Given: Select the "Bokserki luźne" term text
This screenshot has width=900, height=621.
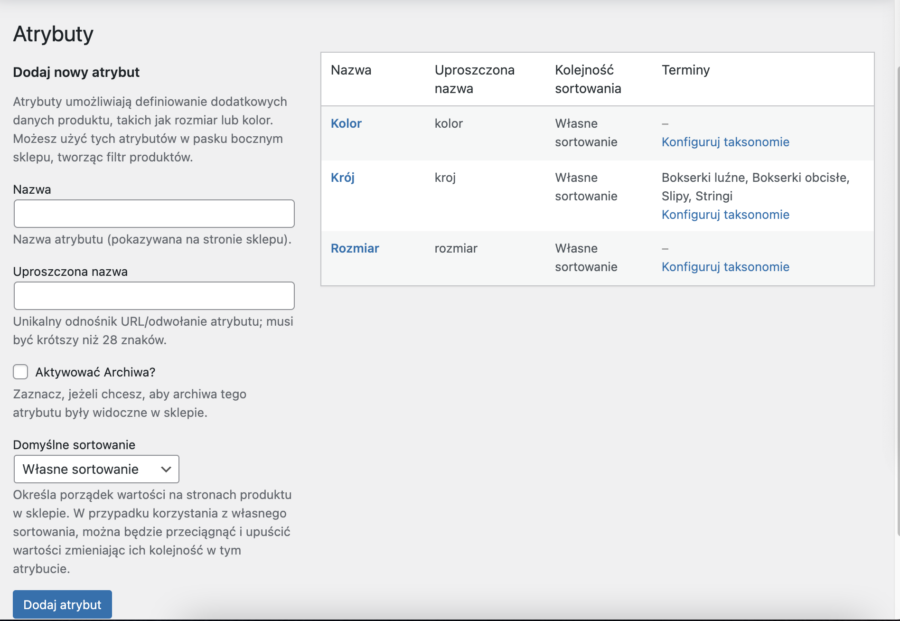Looking at the screenshot, I should pos(702,178).
